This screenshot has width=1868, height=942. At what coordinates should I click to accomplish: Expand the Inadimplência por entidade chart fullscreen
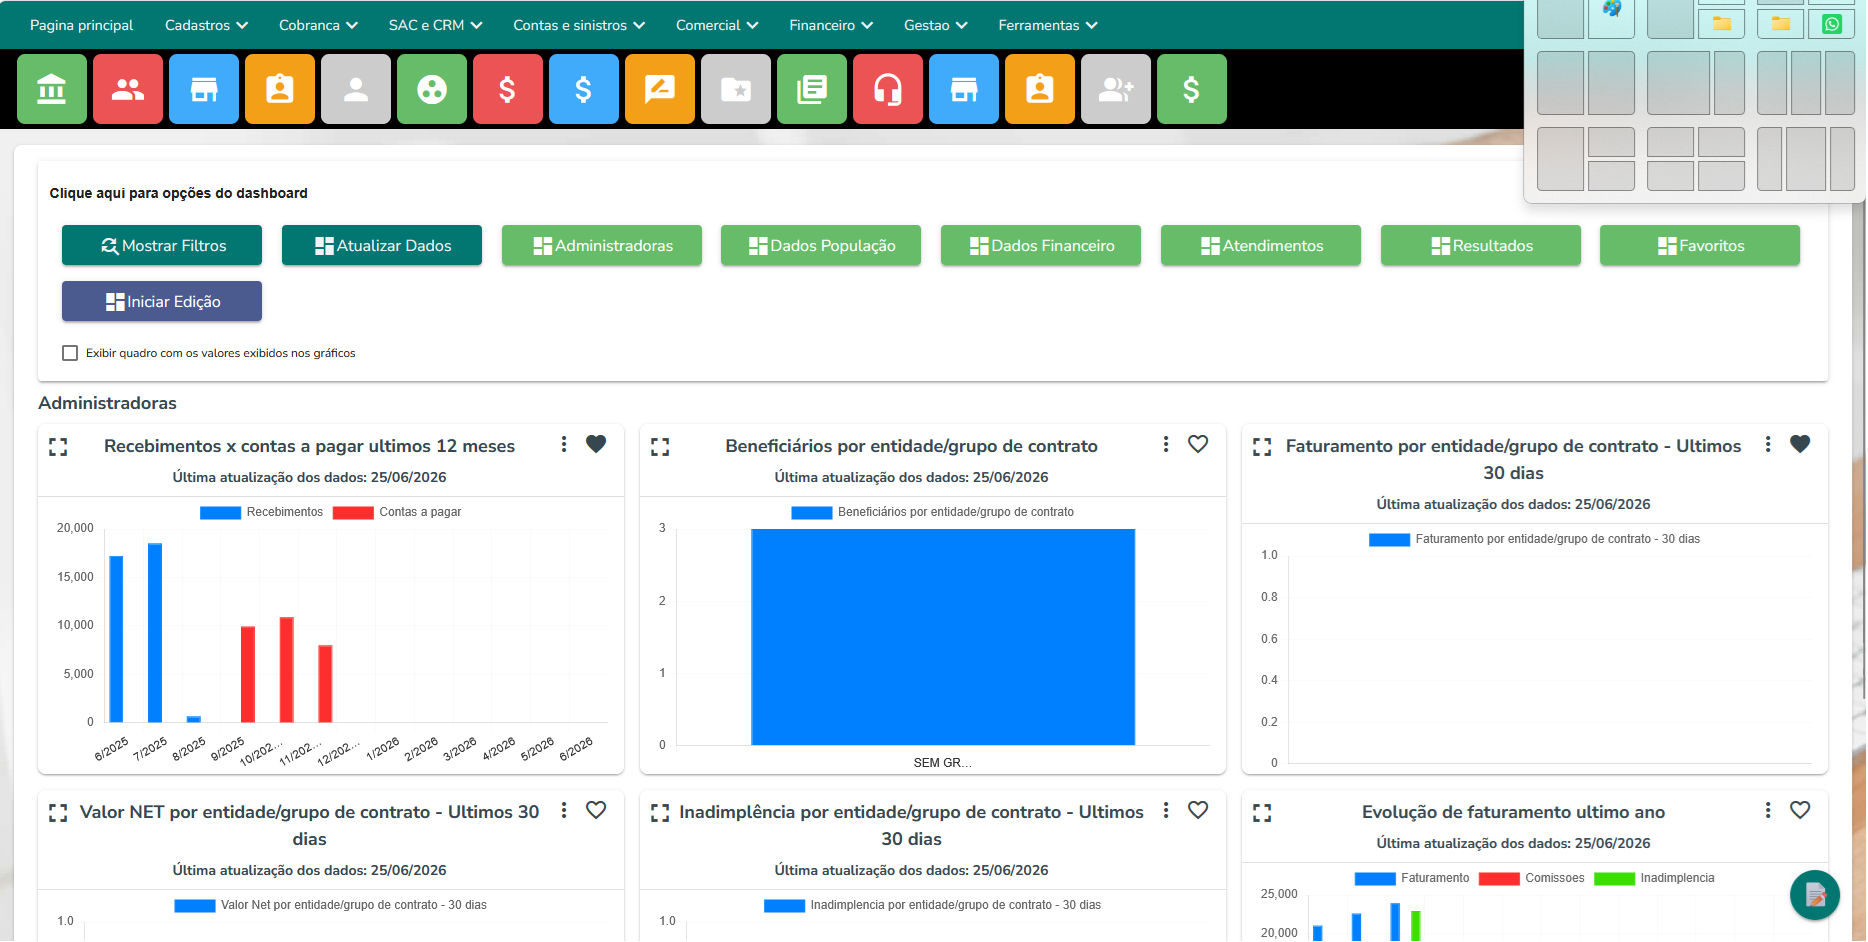660,813
